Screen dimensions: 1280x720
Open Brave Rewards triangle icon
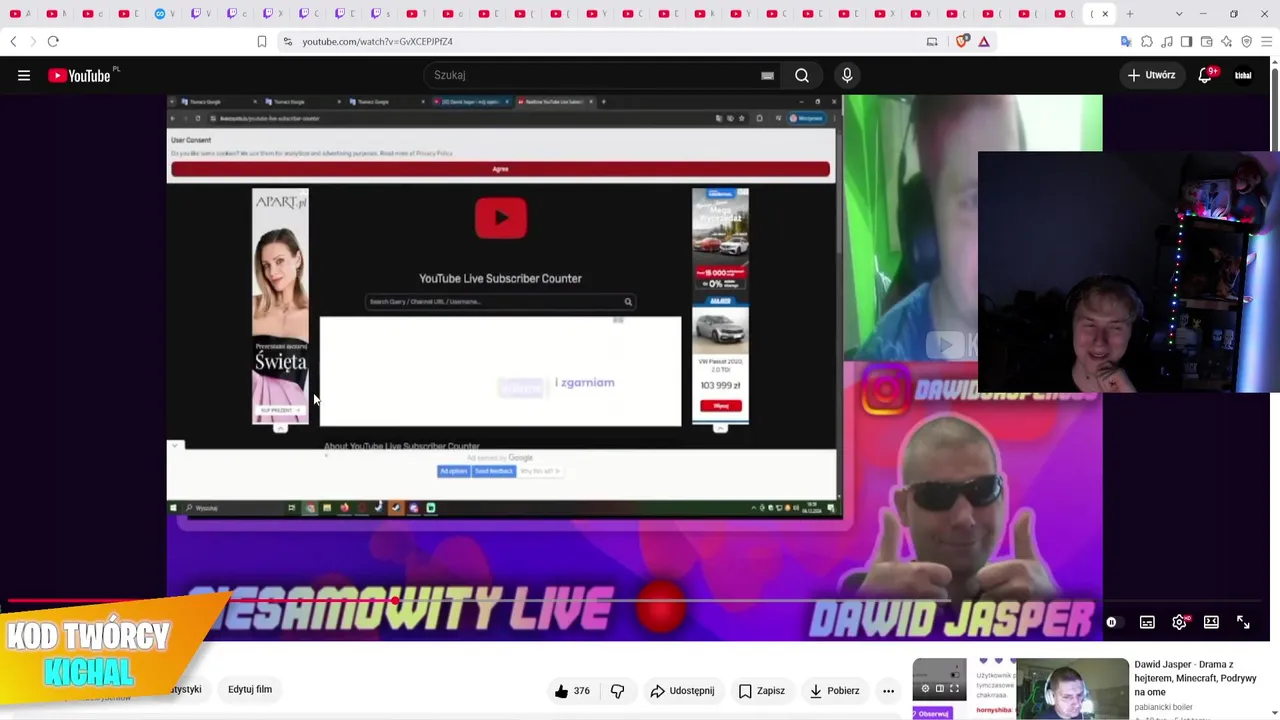(984, 41)
